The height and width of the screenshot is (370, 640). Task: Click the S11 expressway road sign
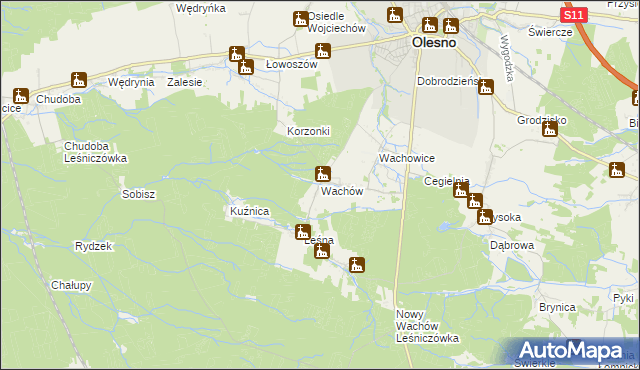click(573, 16)
